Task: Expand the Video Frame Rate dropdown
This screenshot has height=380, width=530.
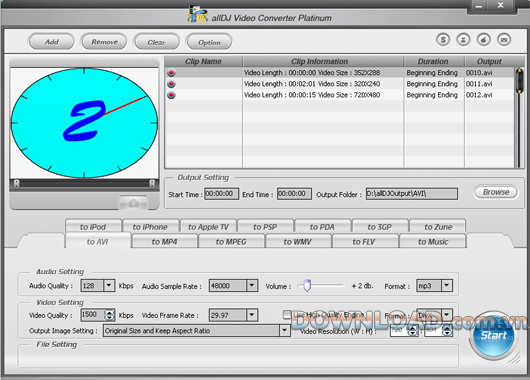Action: click(252, 315)
